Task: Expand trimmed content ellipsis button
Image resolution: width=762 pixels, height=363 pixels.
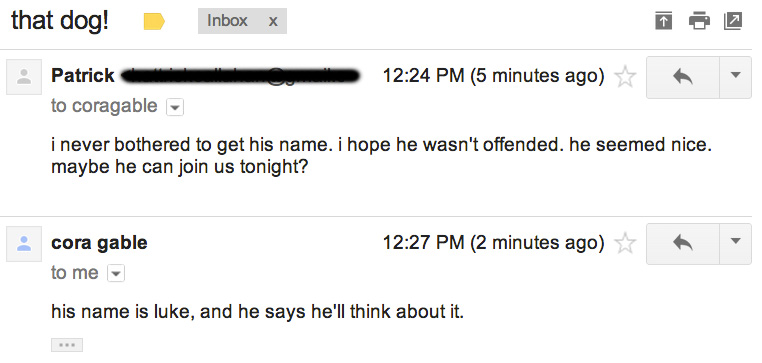Action: pyautogui.click(x=67, y=345)
